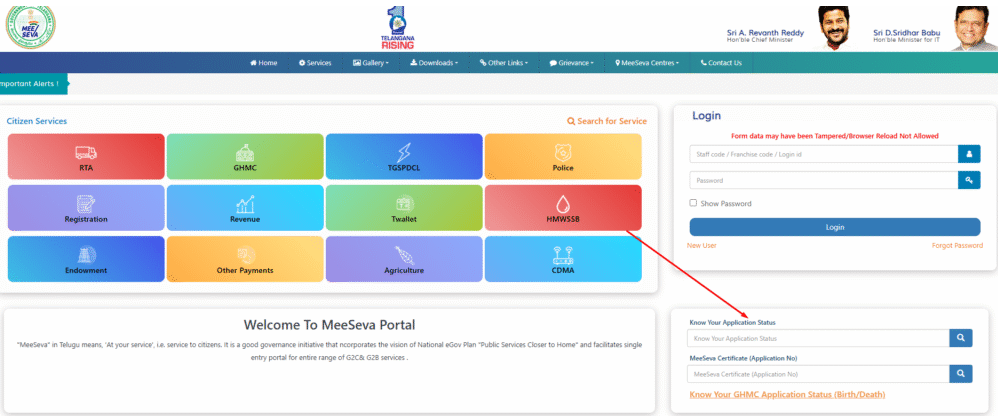Open the Police service tile
998x416 pixels.
coord(562,155)
